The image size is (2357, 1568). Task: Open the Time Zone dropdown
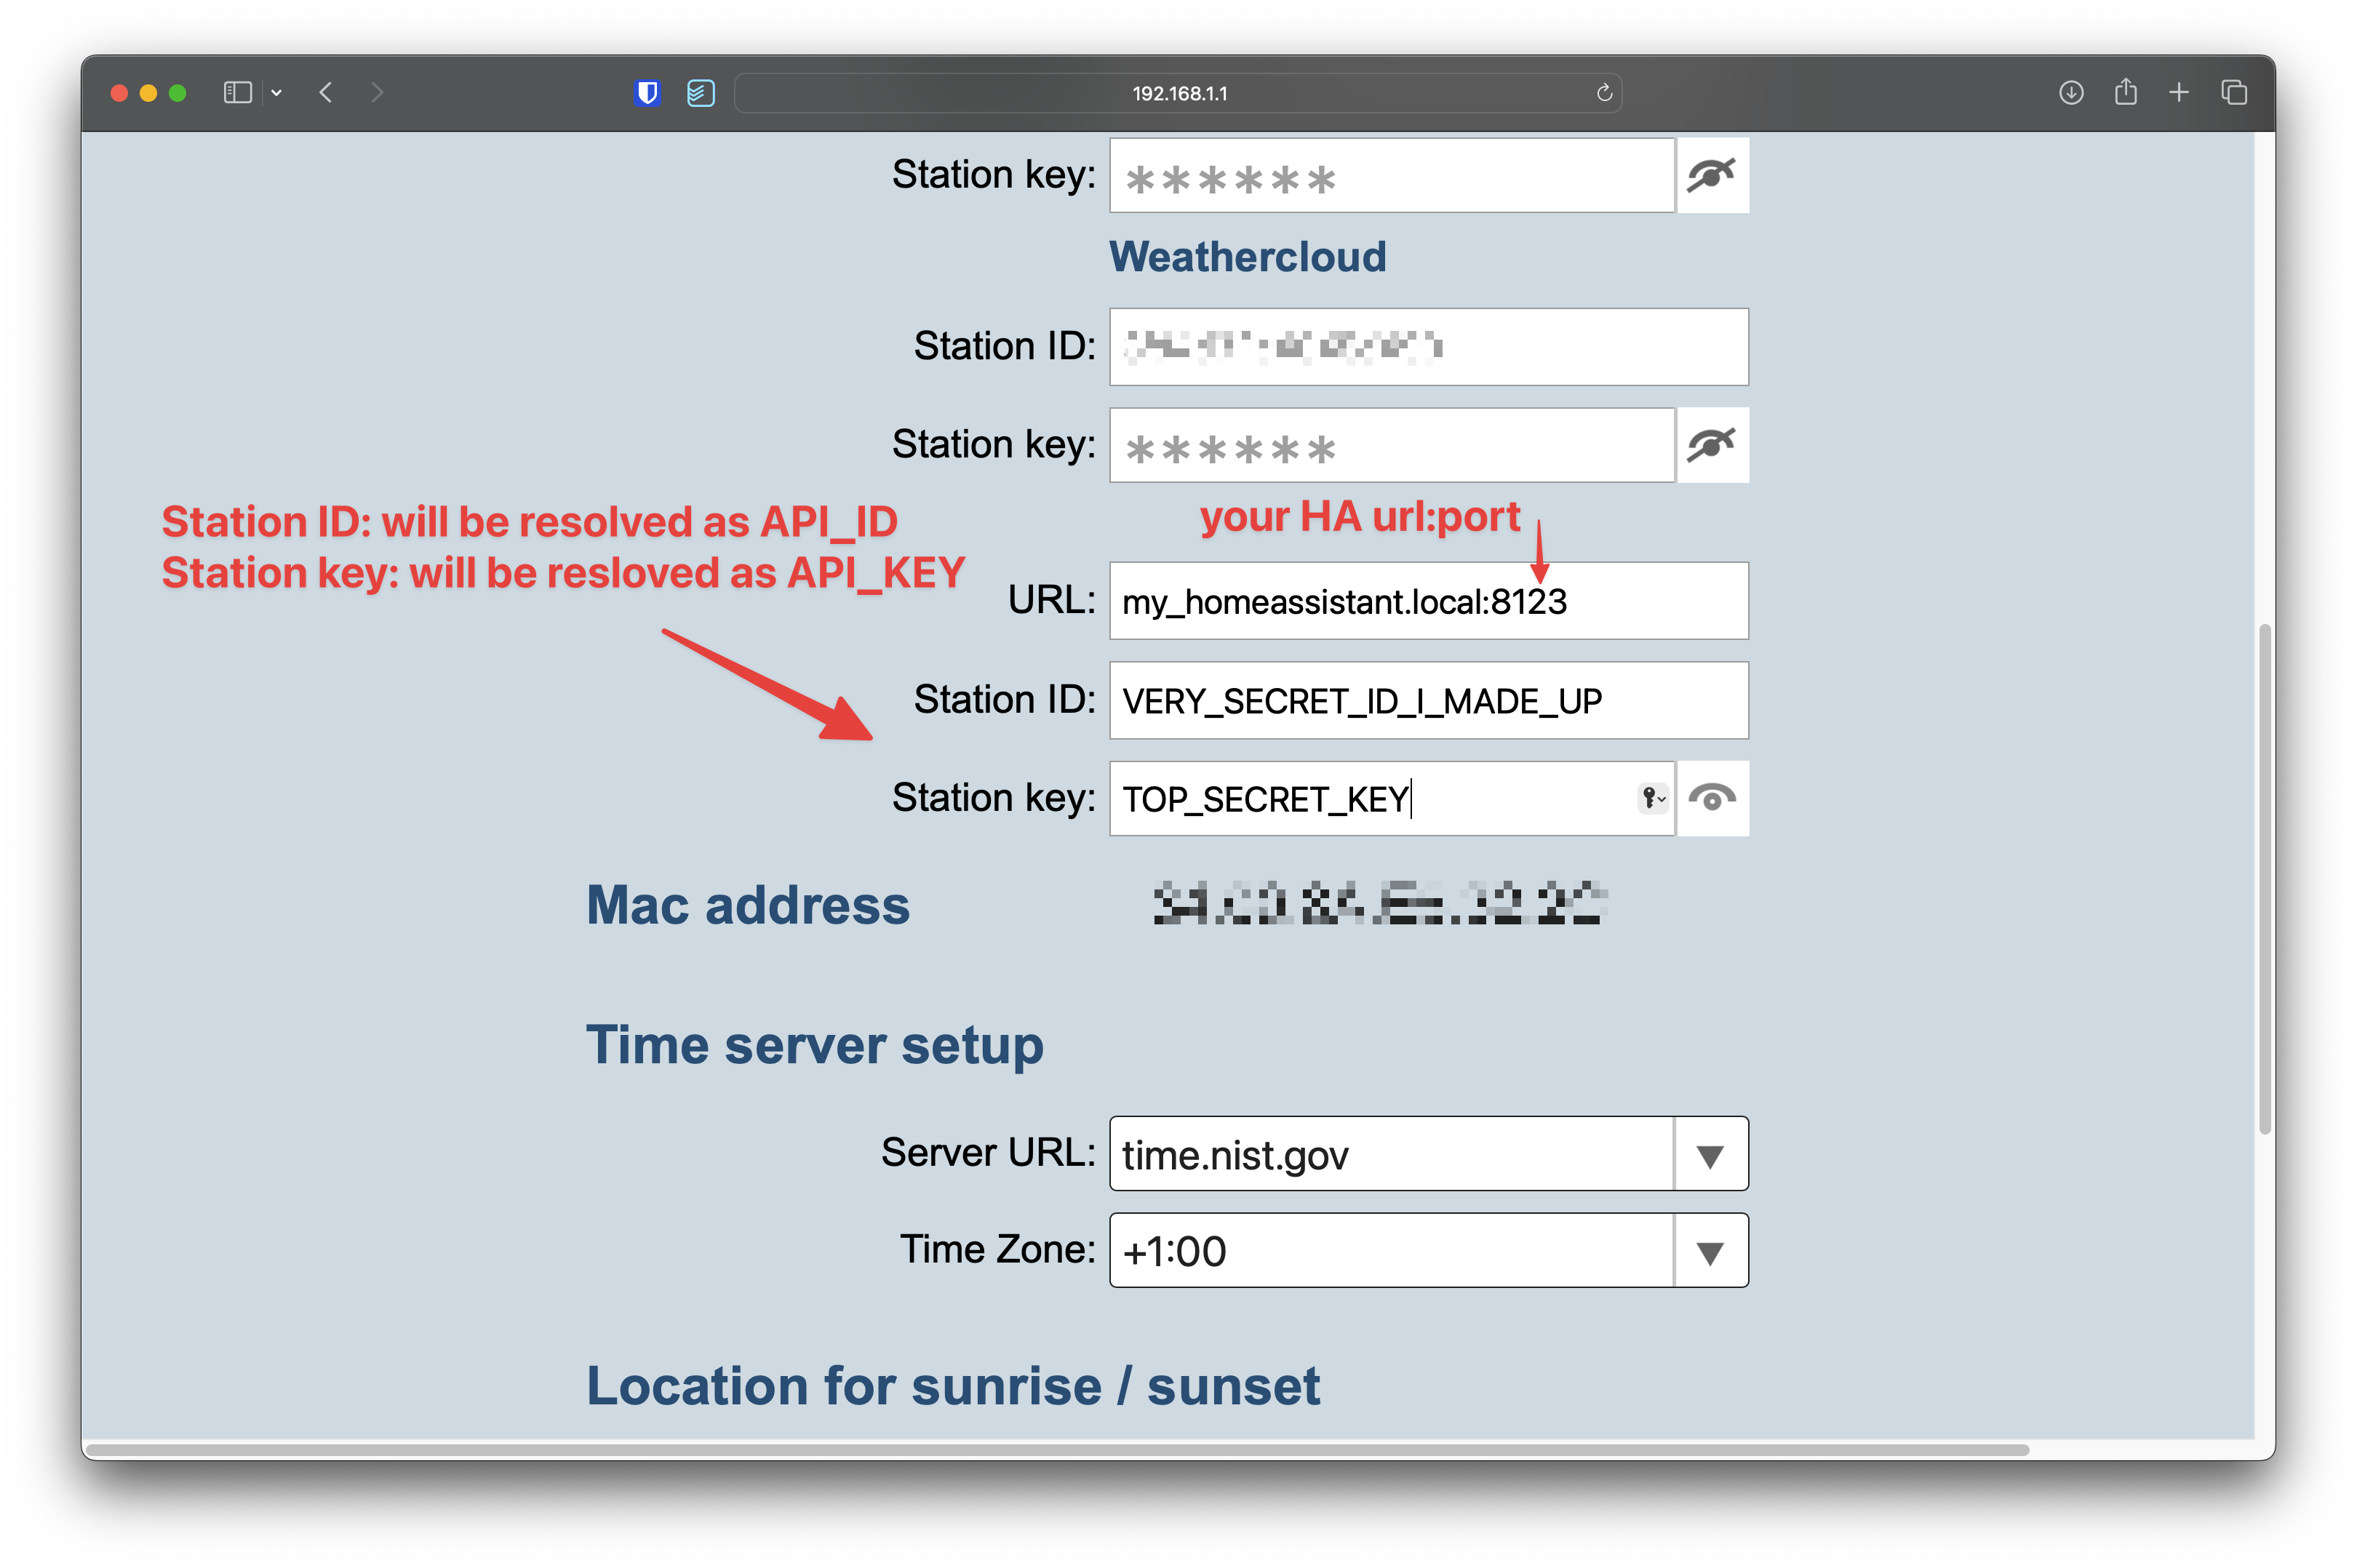click(1710, 1251)
